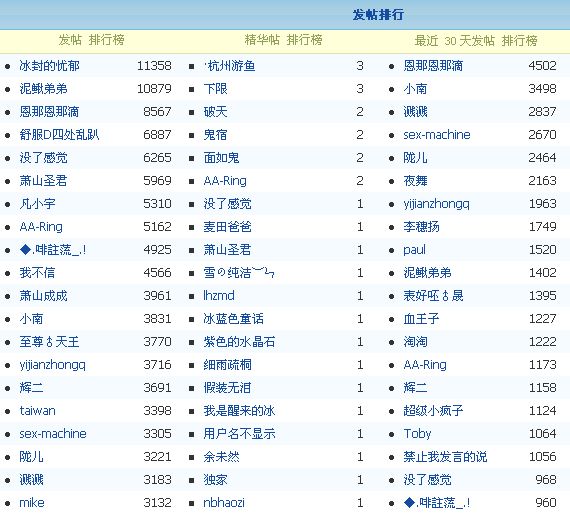
Task: Click 用户名不显示 in the middle column
Action: [240, 434]
